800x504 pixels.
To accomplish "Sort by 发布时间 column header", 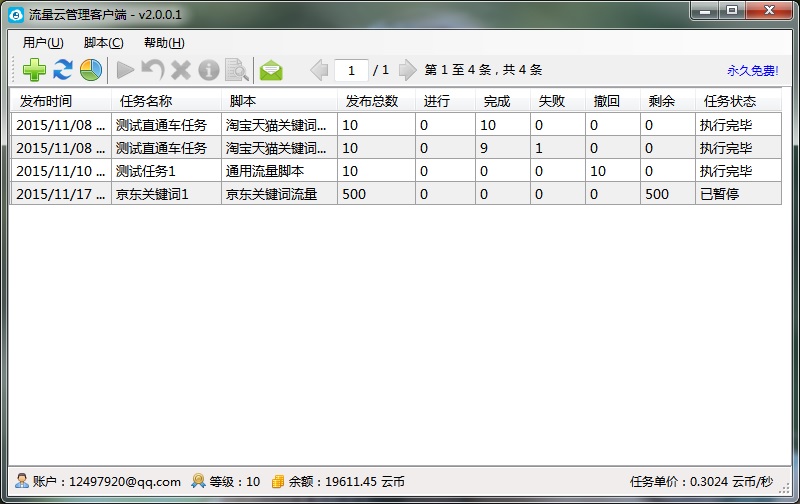I will [61, 101].
